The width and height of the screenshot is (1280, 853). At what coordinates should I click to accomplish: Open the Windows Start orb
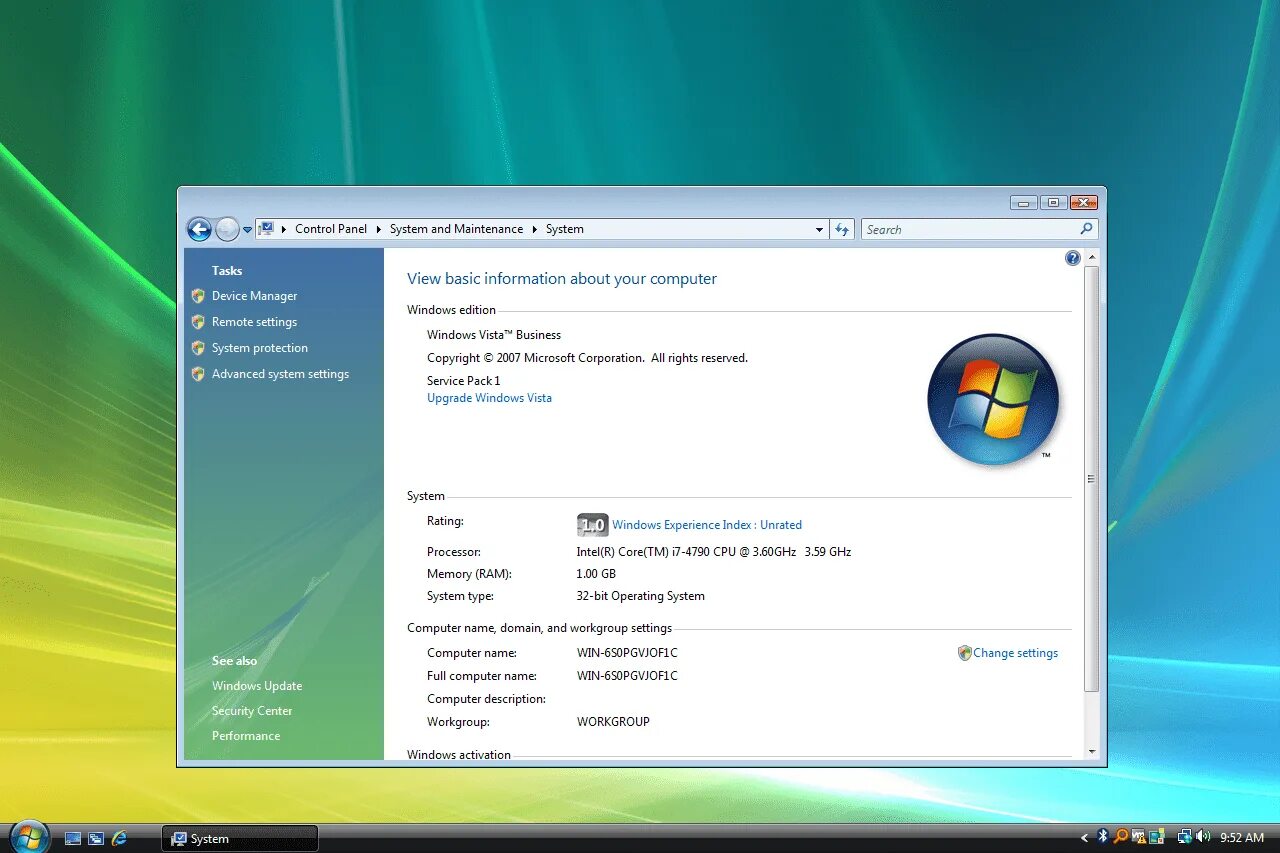(30, 837)
